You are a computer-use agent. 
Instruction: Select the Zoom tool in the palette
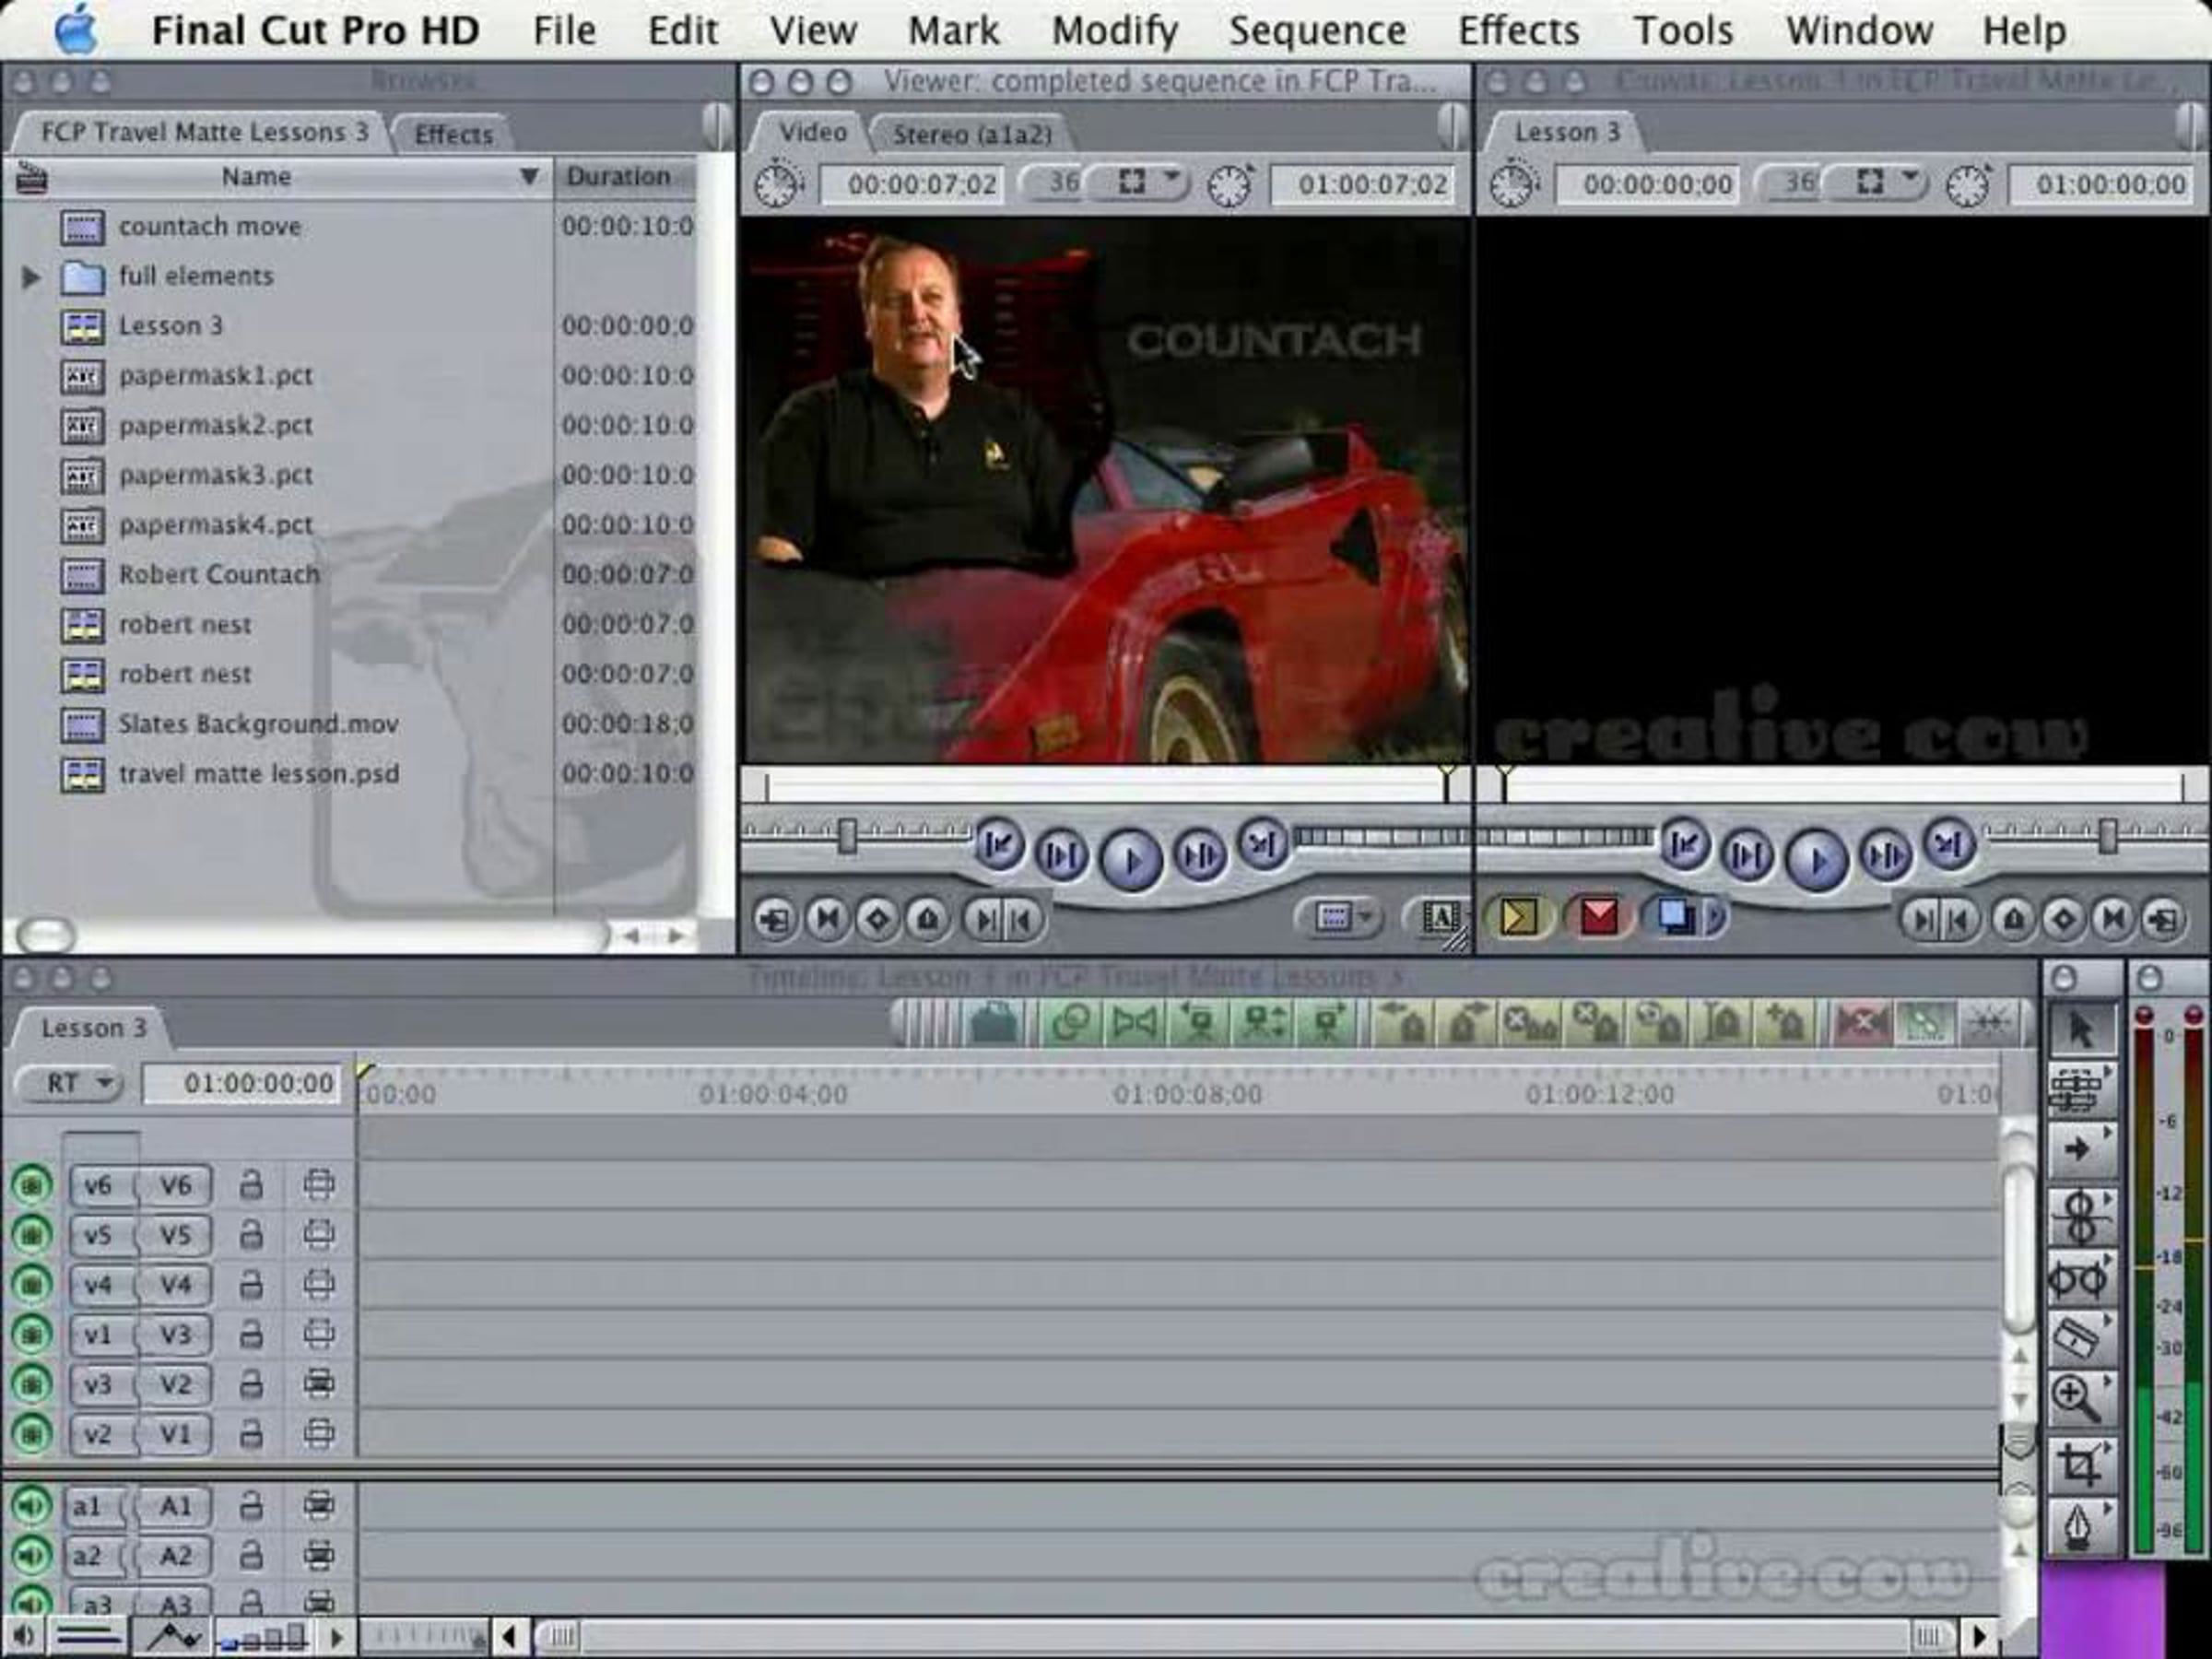tap(2078, 1399)
